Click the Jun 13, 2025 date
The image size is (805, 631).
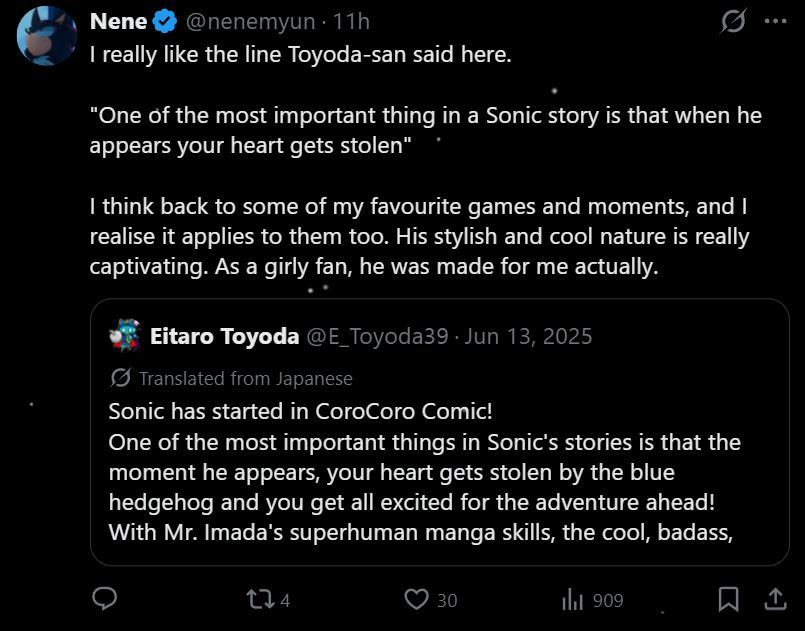(530, 336)
